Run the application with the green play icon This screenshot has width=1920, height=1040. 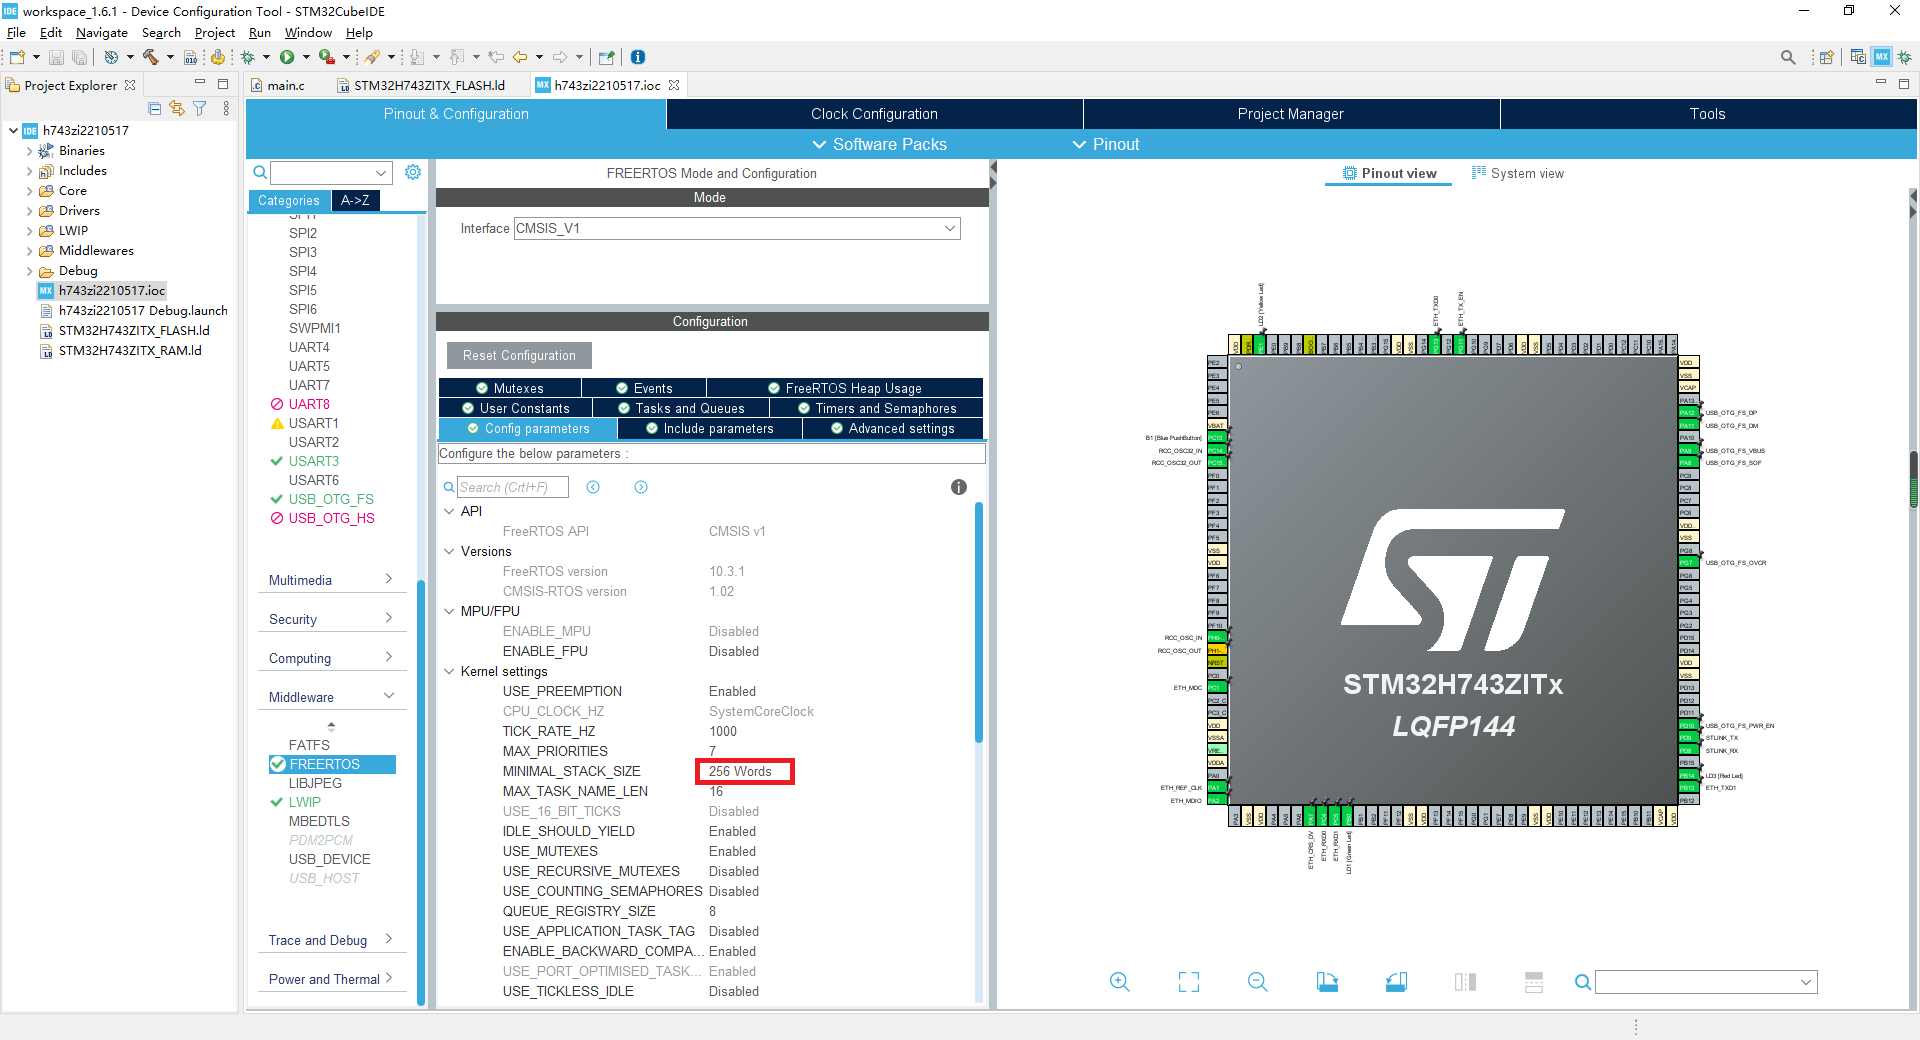[288, 57]
